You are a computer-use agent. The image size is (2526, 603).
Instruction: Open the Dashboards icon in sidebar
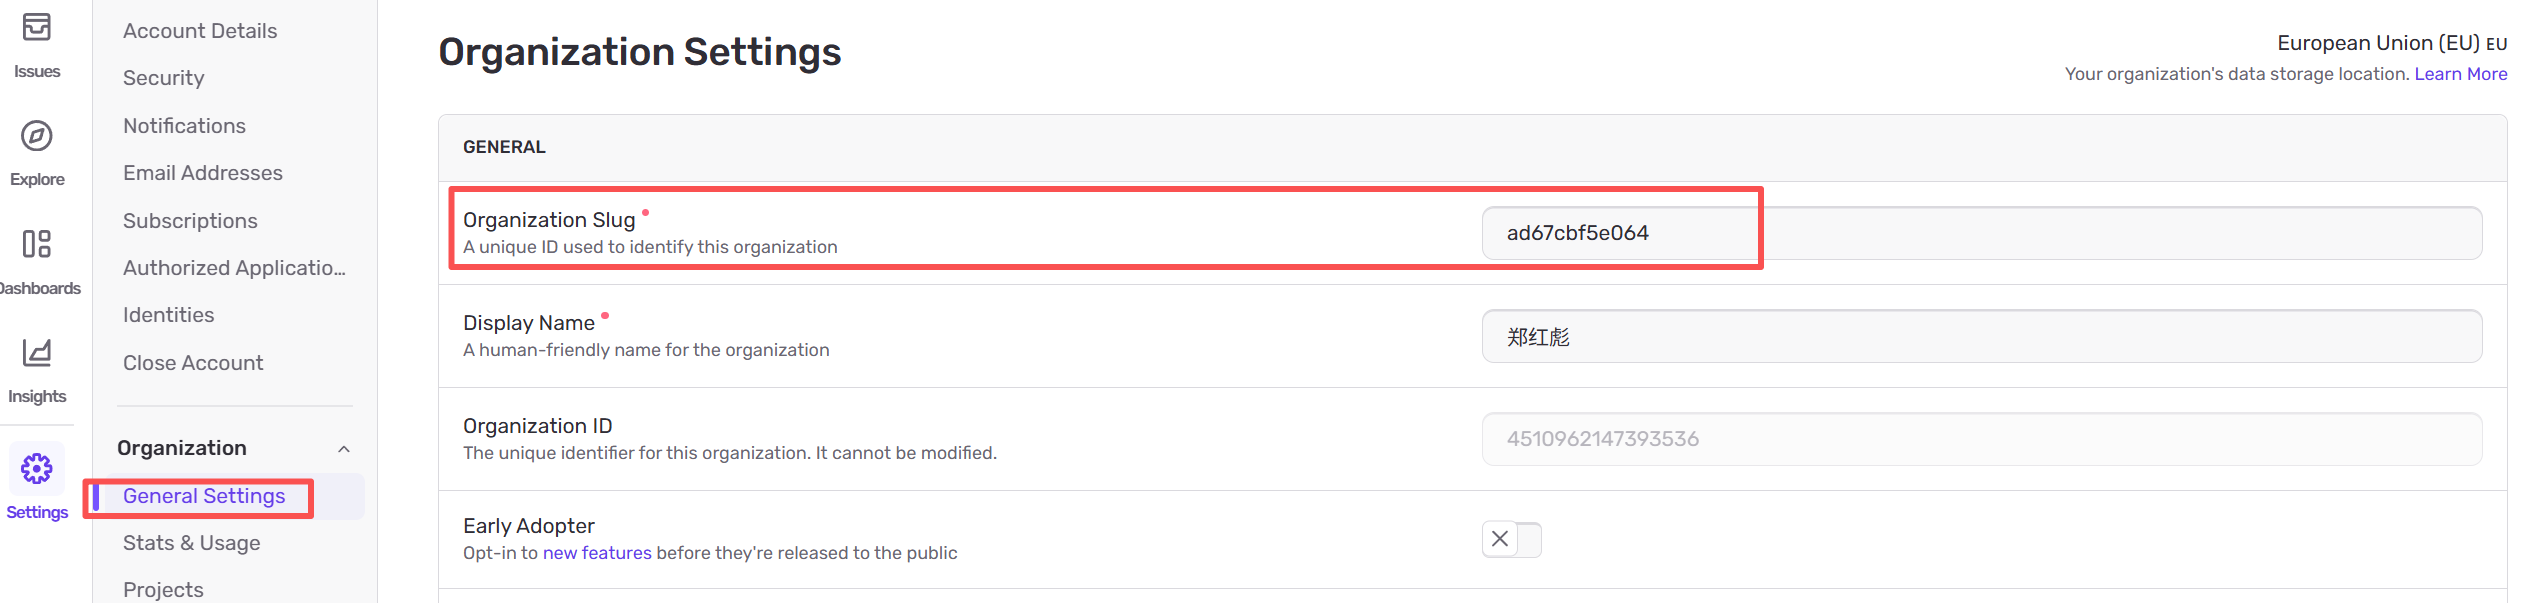[37, 244]
